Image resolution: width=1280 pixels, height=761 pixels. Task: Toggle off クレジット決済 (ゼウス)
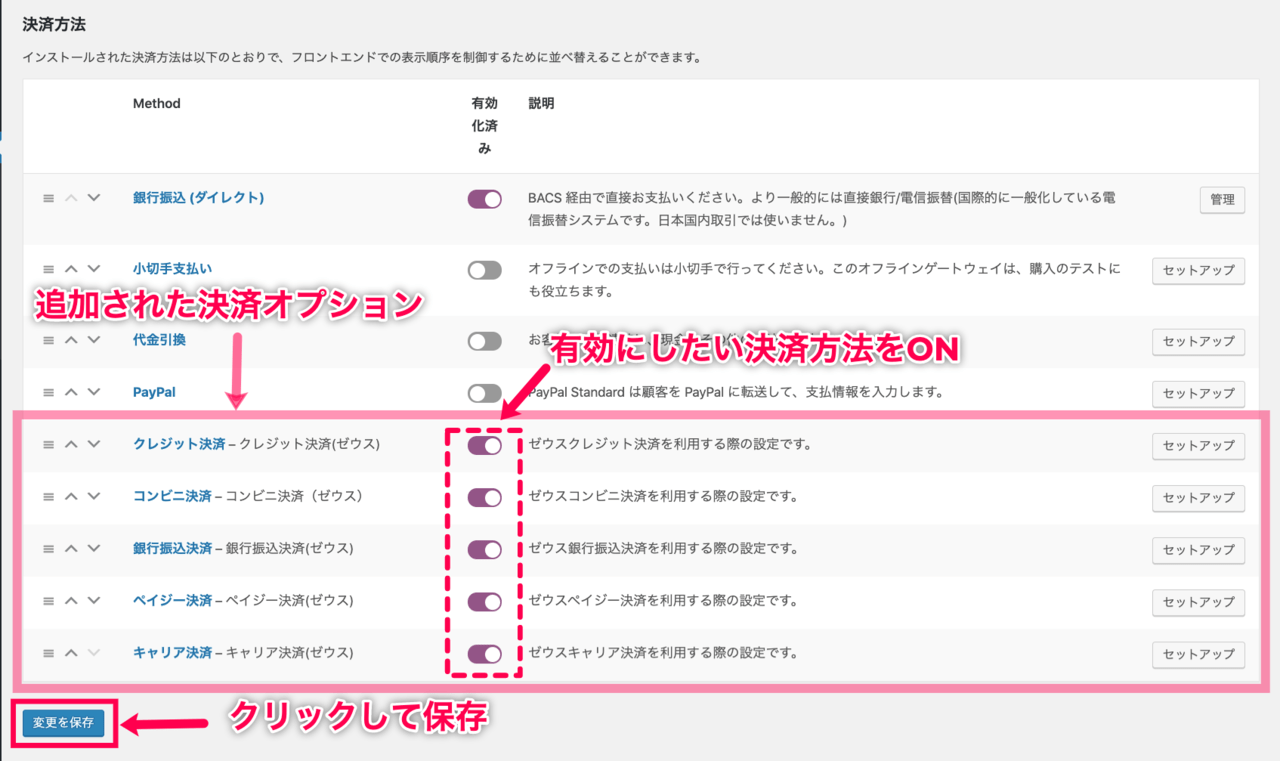(484, 445)
